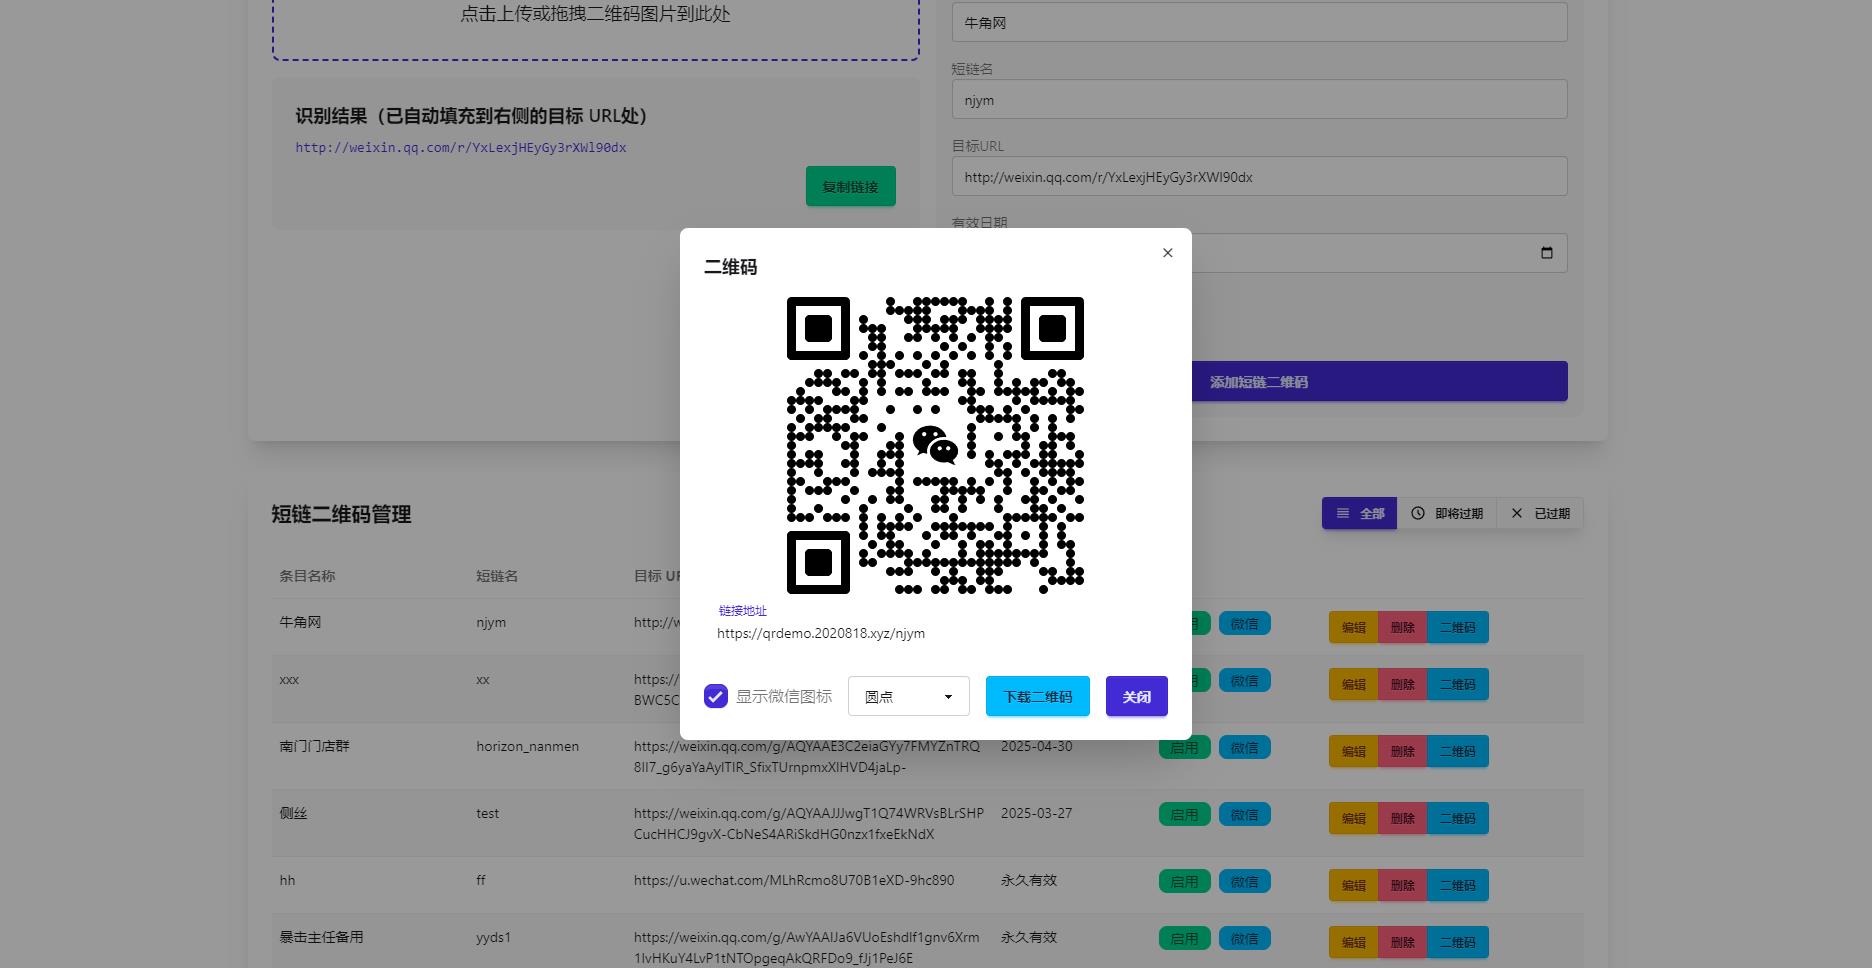Screen dimensions: 1872x968
Task: Click the 条目名称 column header
Action: pyautogui.click(x=307, y=576)
